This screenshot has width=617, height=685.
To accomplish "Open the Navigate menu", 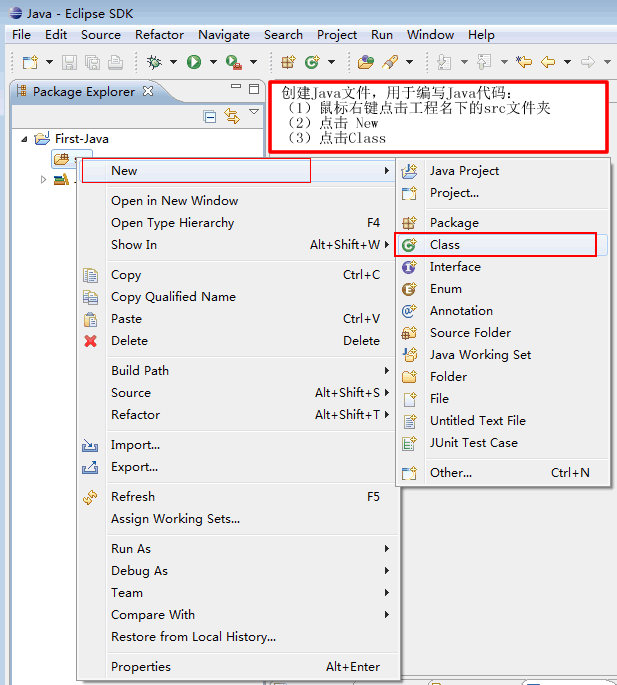I will coord(224,35).
